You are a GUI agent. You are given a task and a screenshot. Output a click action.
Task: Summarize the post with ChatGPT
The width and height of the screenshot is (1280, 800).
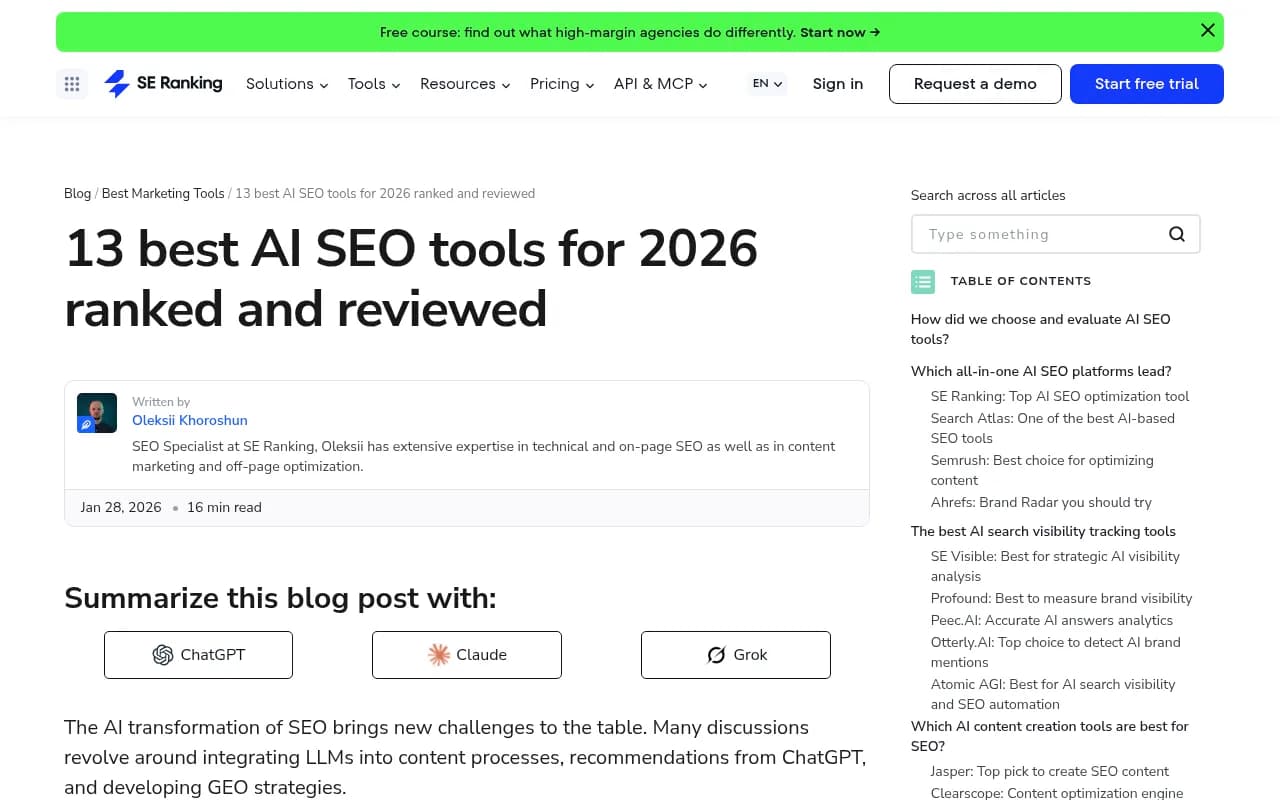click(198, 655)
